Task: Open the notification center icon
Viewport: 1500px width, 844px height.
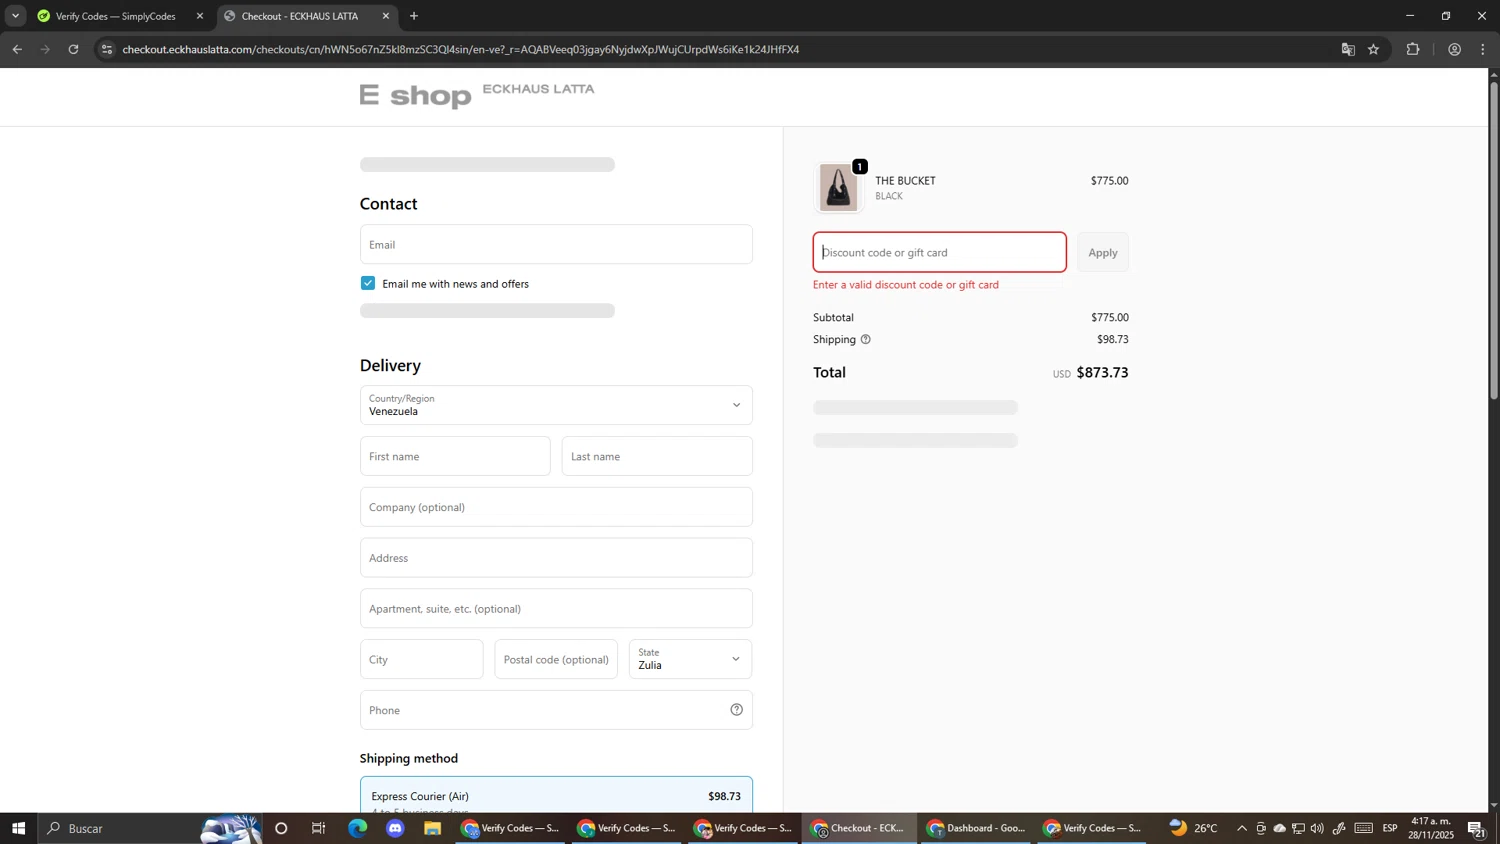Action: pos(1477,828)
